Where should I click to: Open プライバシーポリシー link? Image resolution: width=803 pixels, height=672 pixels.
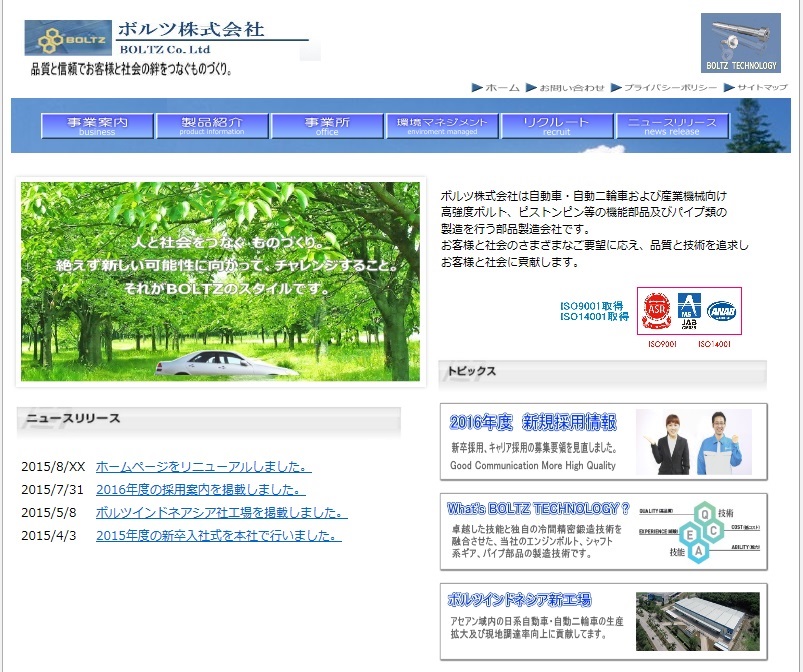click(670, 88)
